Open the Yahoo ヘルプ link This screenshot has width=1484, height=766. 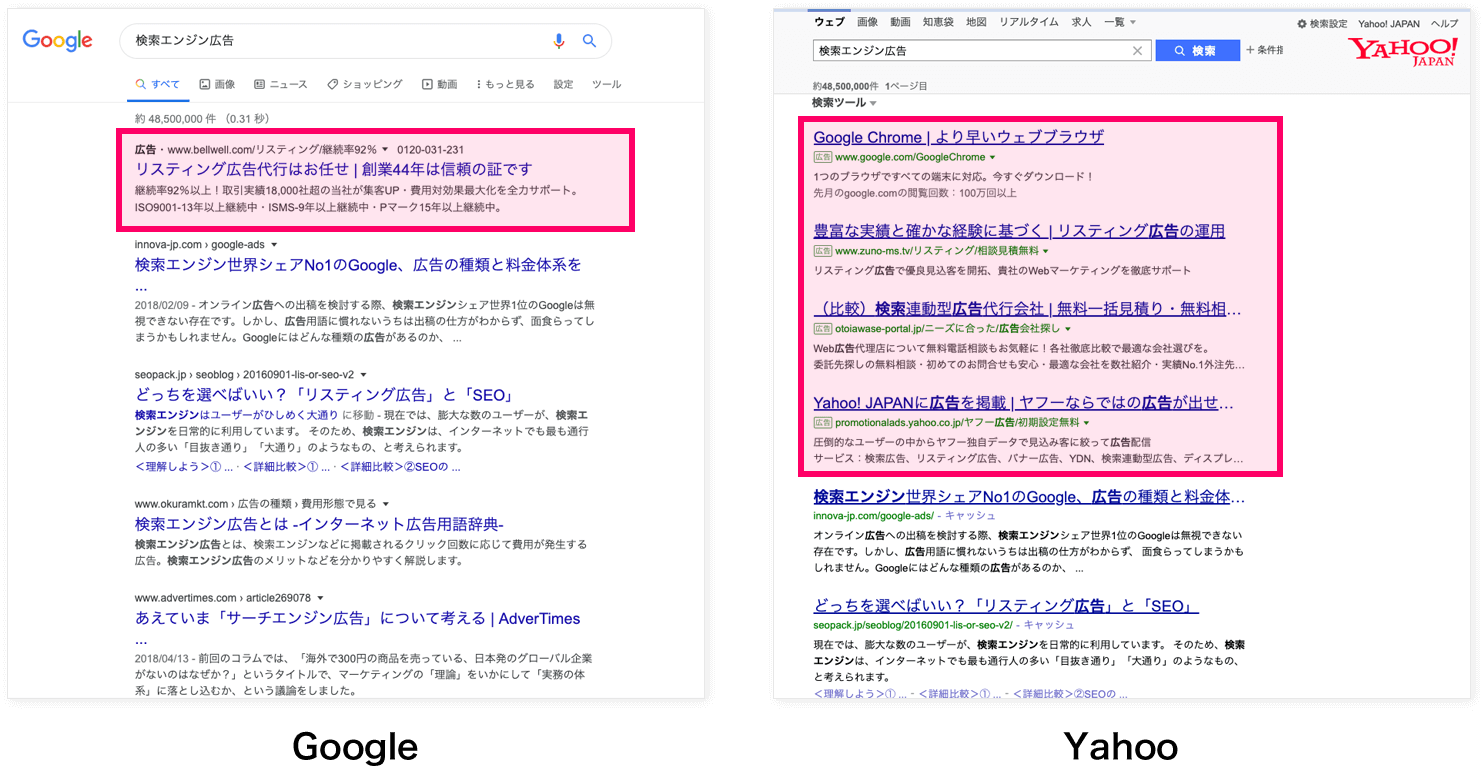[x=1445, y=23]
